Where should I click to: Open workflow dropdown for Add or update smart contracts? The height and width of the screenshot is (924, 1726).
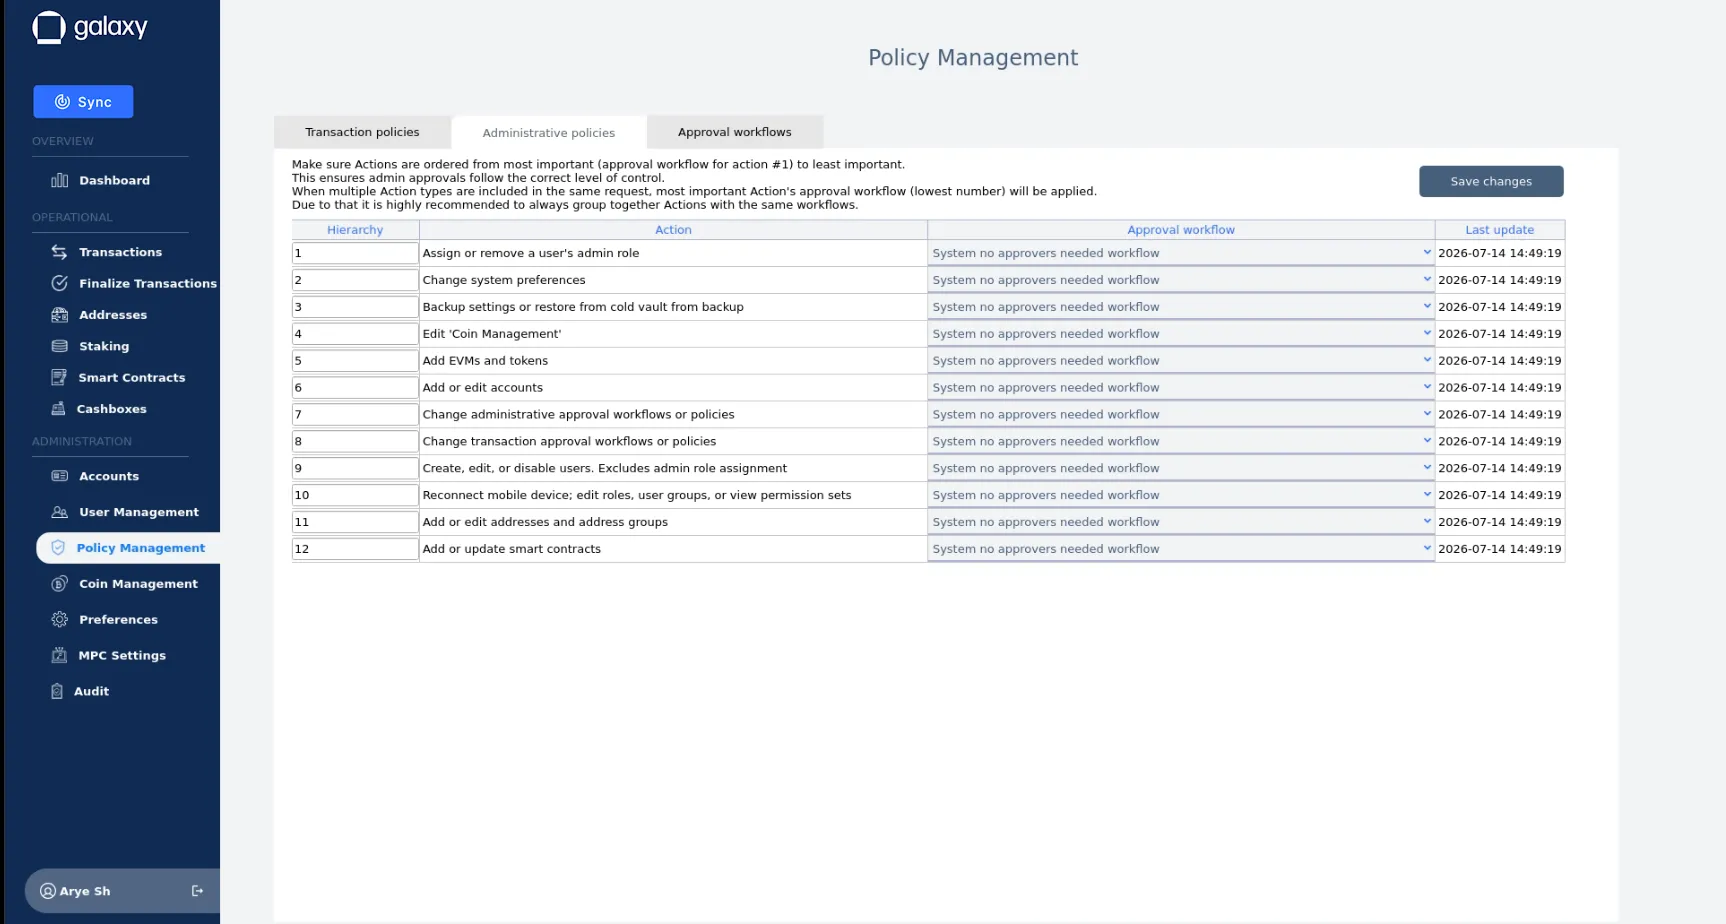[x=1181, y=549]
